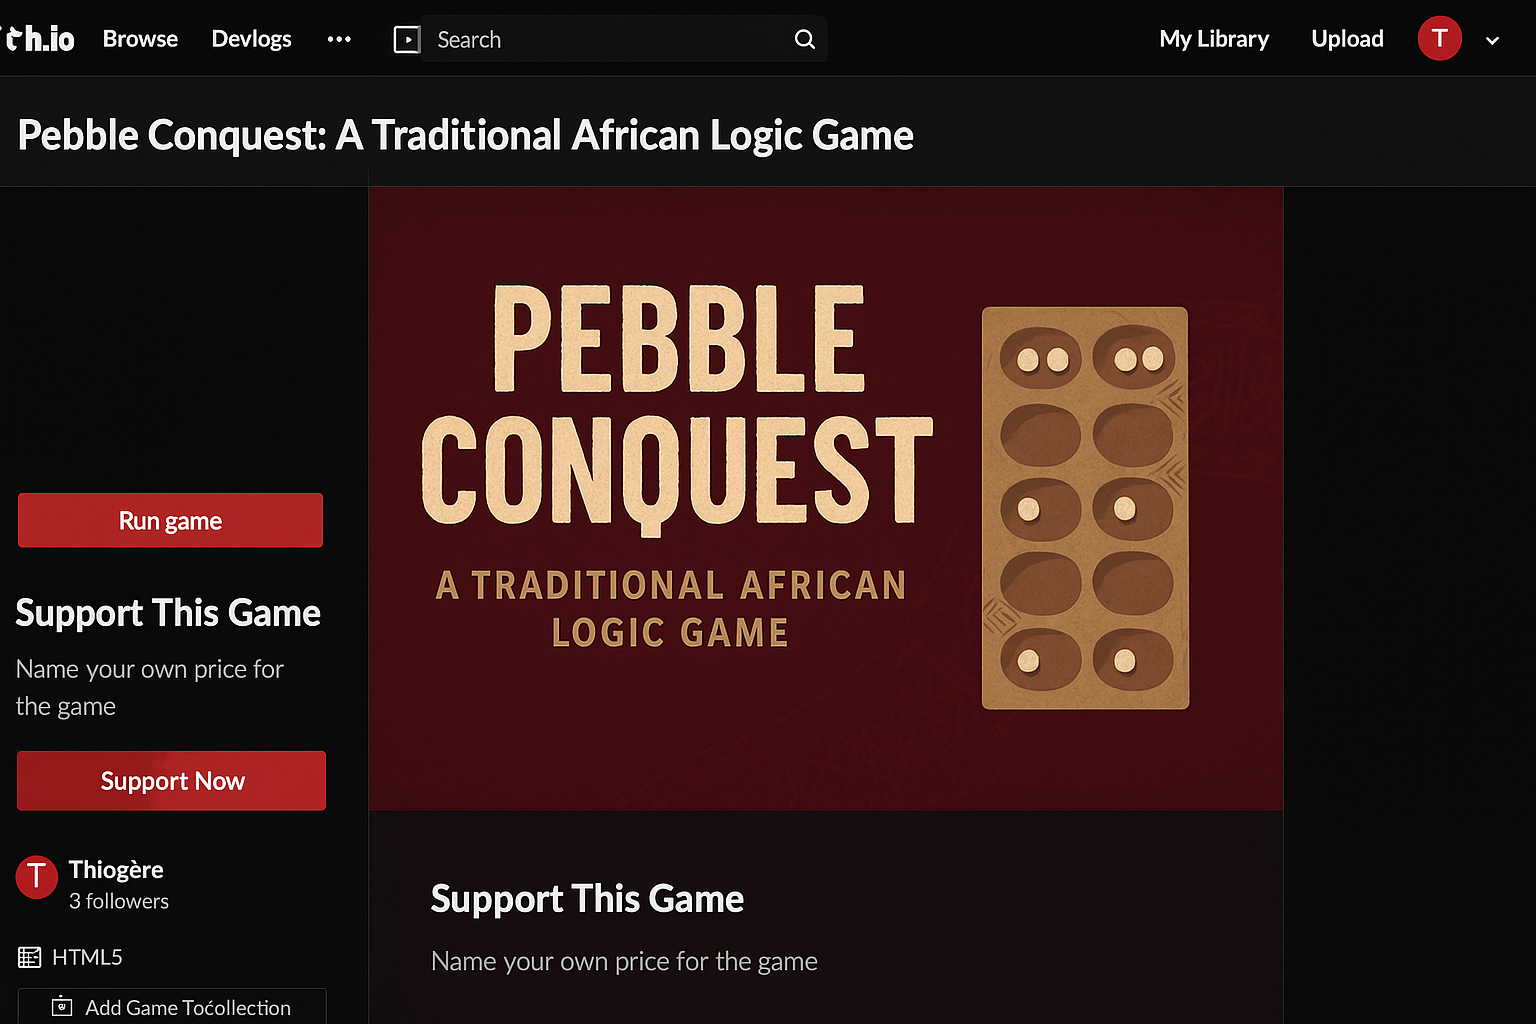Click the play icon beside the search box
The width and height of the screenshot is (1536, 1024).
(x=407, y=39)
